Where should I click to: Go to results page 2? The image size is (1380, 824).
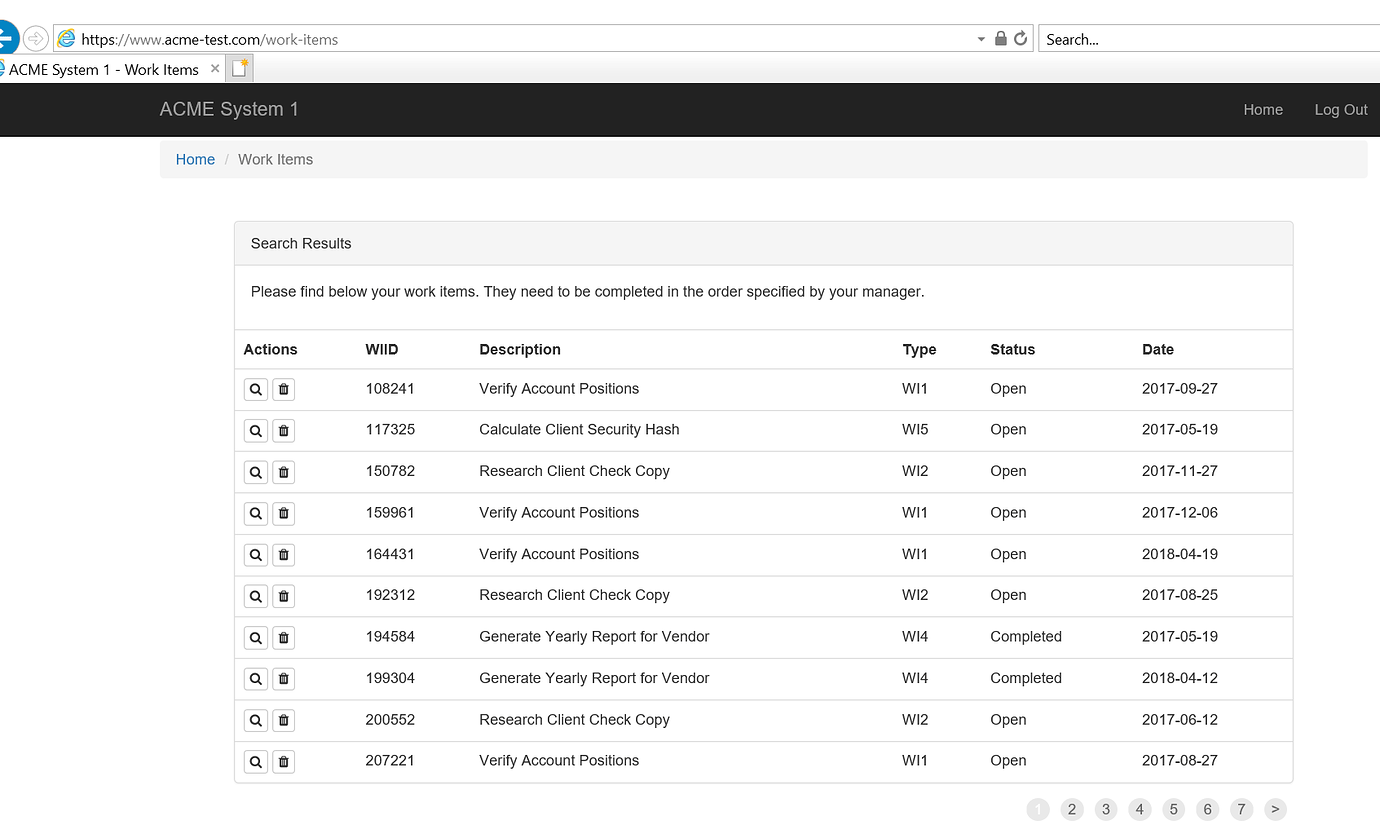[x=1072, y=809]
